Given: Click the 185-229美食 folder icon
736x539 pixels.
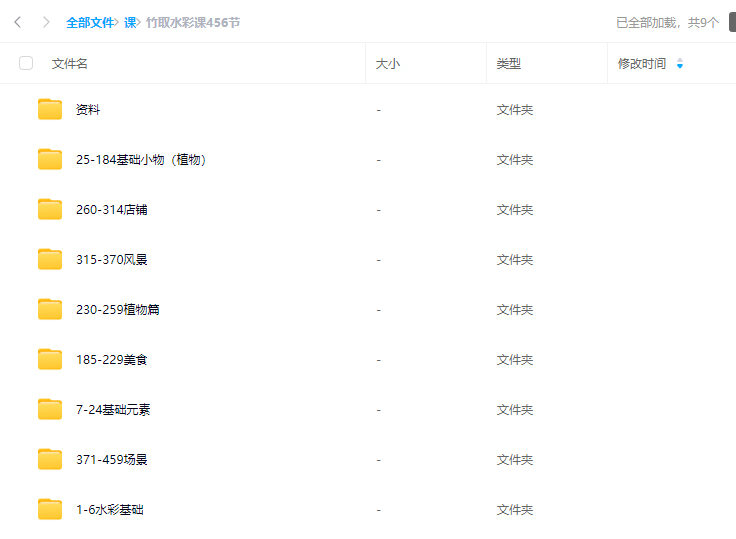Looking at the screenshot, I should (x=50, y=359).
